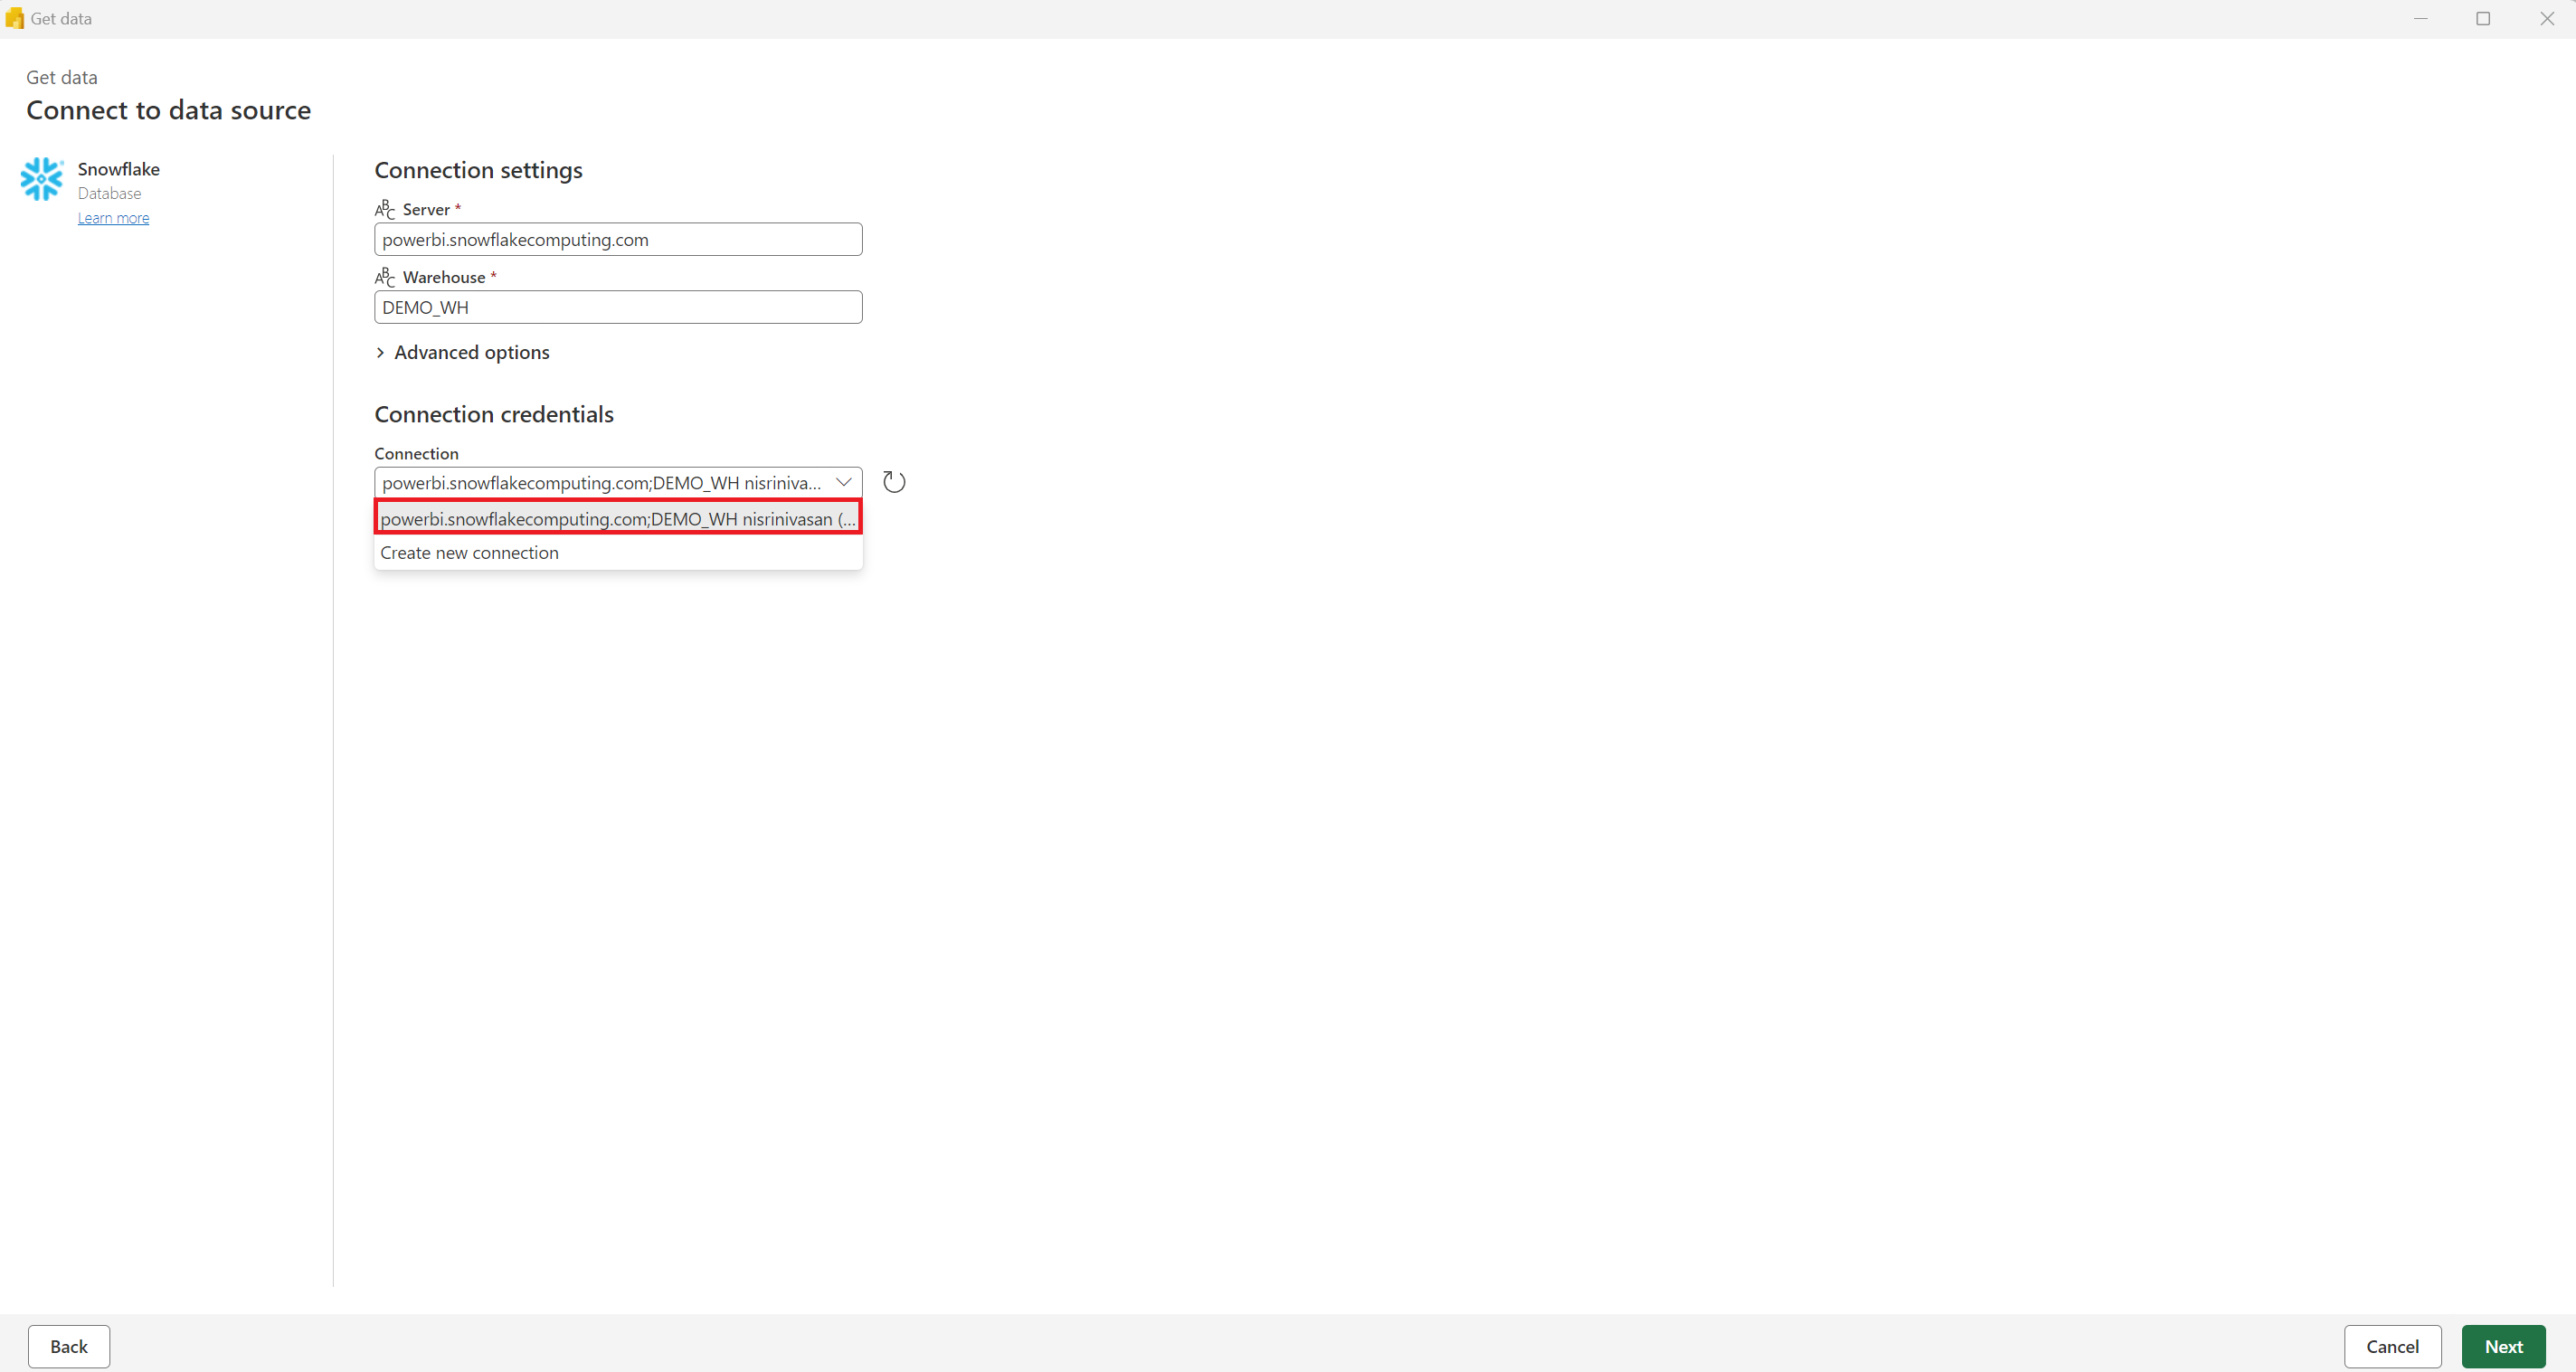Click the Warehouse field icon
This screenshot has width=2576, height=1372.
(384, 276)
